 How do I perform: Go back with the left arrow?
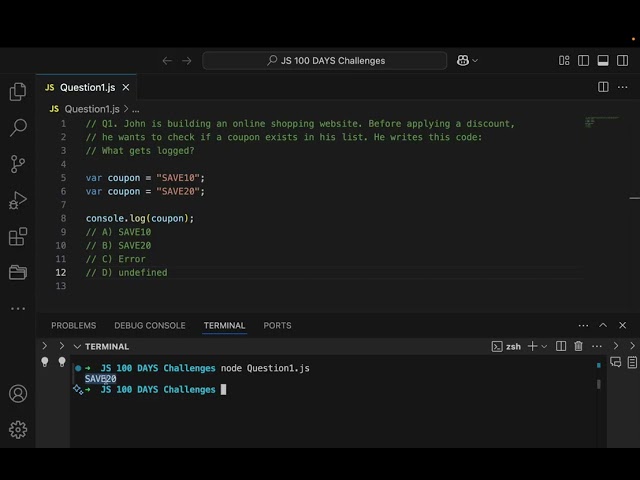click(x=167, y=61)
